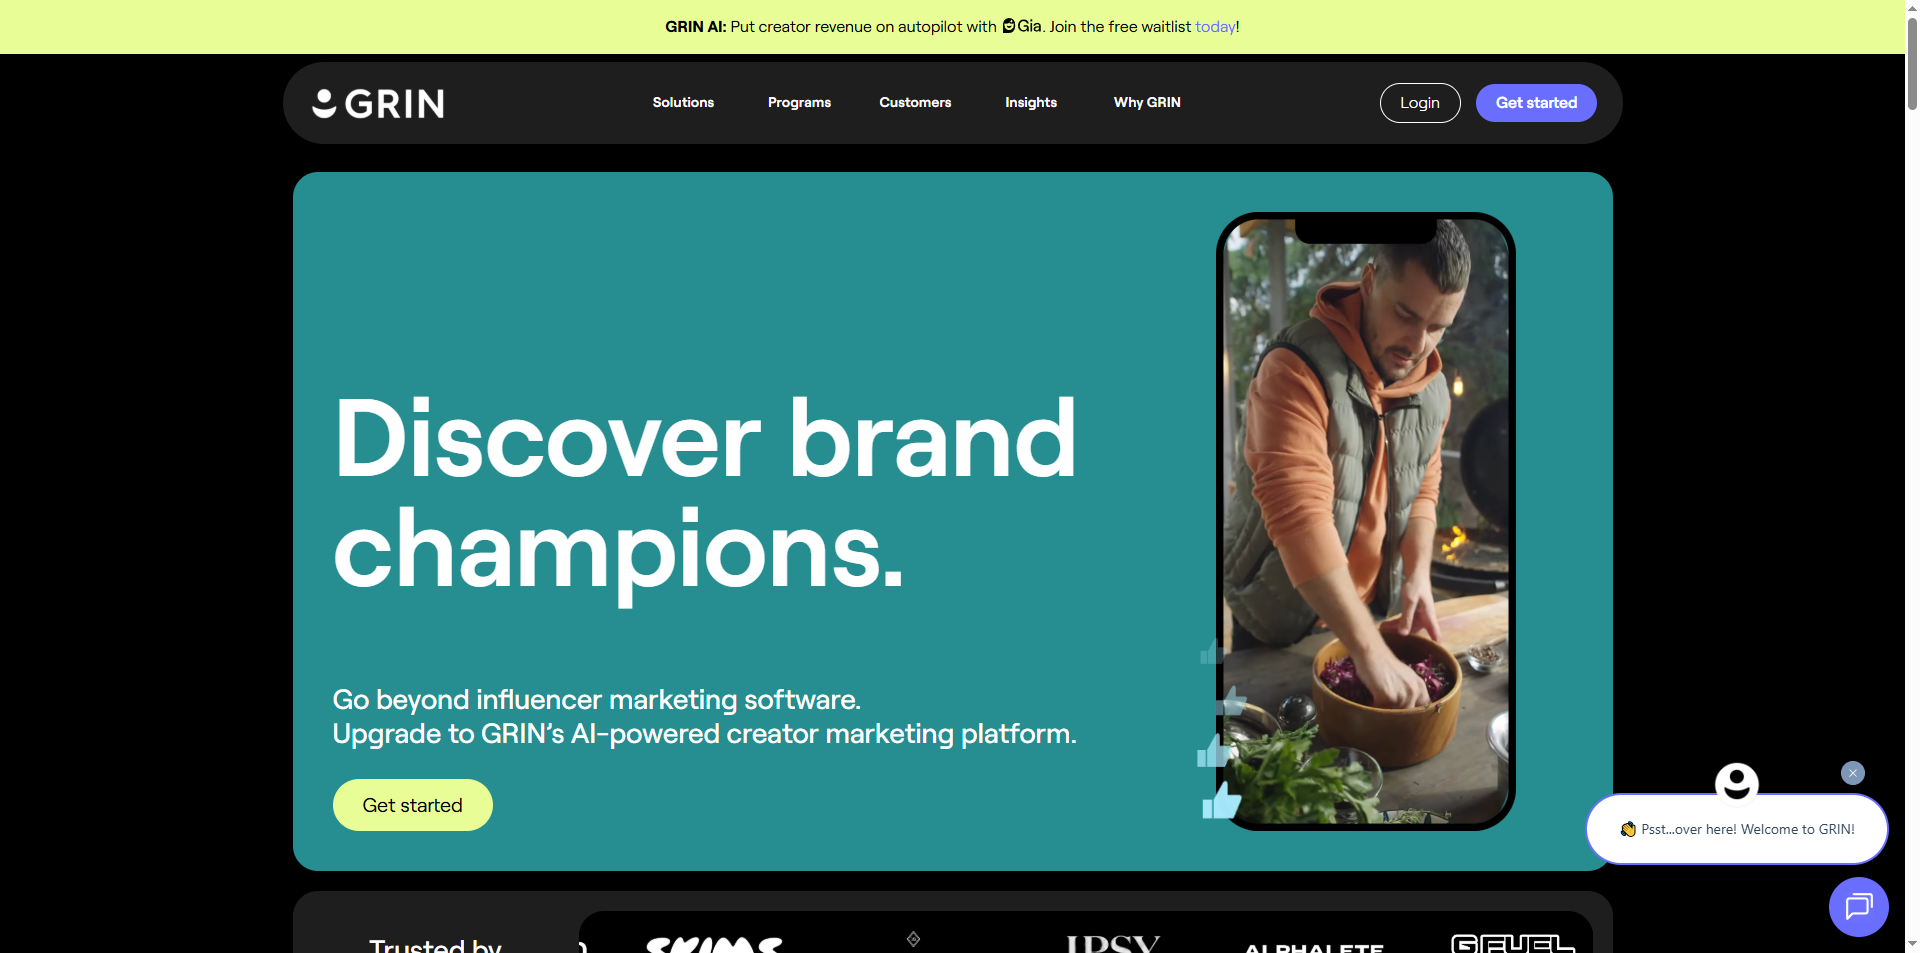This screenshot has width=1920, height=953.
Task: Click the yellow Get started hero button
Action: coord(412,805)
